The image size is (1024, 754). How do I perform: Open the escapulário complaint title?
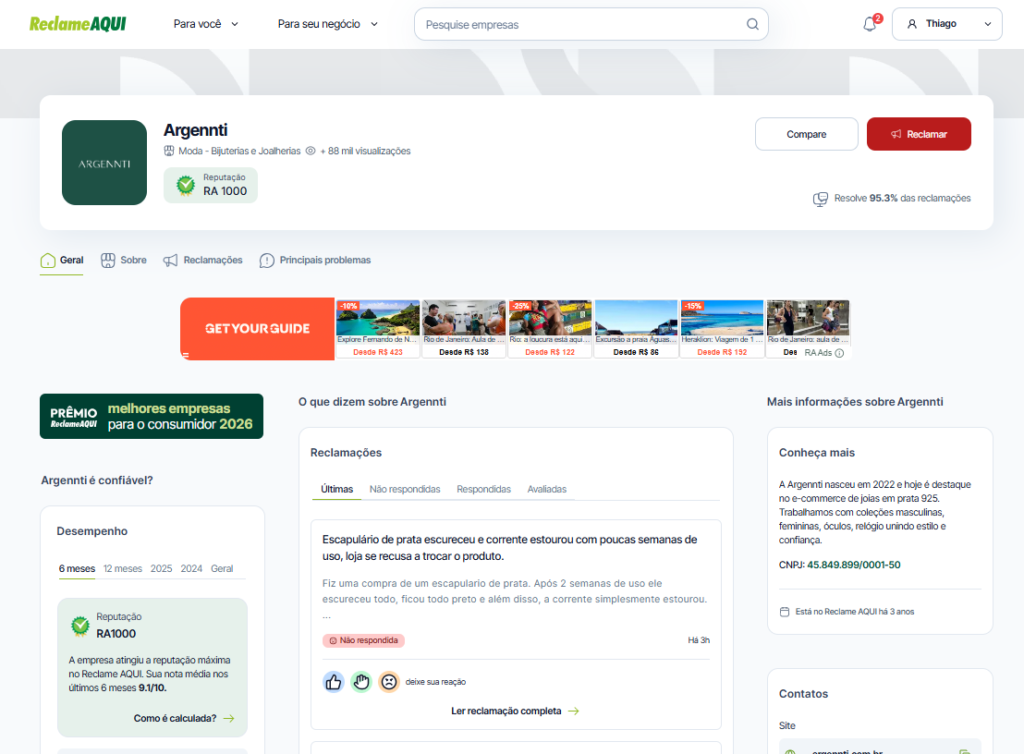coord(509,548)
